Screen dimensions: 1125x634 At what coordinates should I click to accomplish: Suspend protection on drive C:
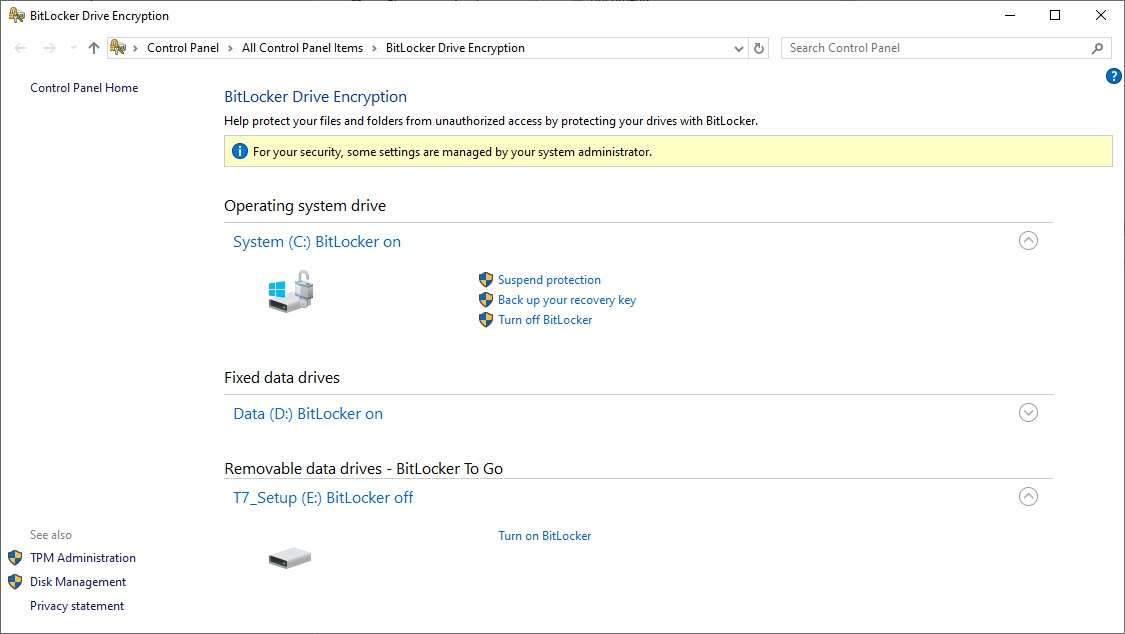pos(550,280)
